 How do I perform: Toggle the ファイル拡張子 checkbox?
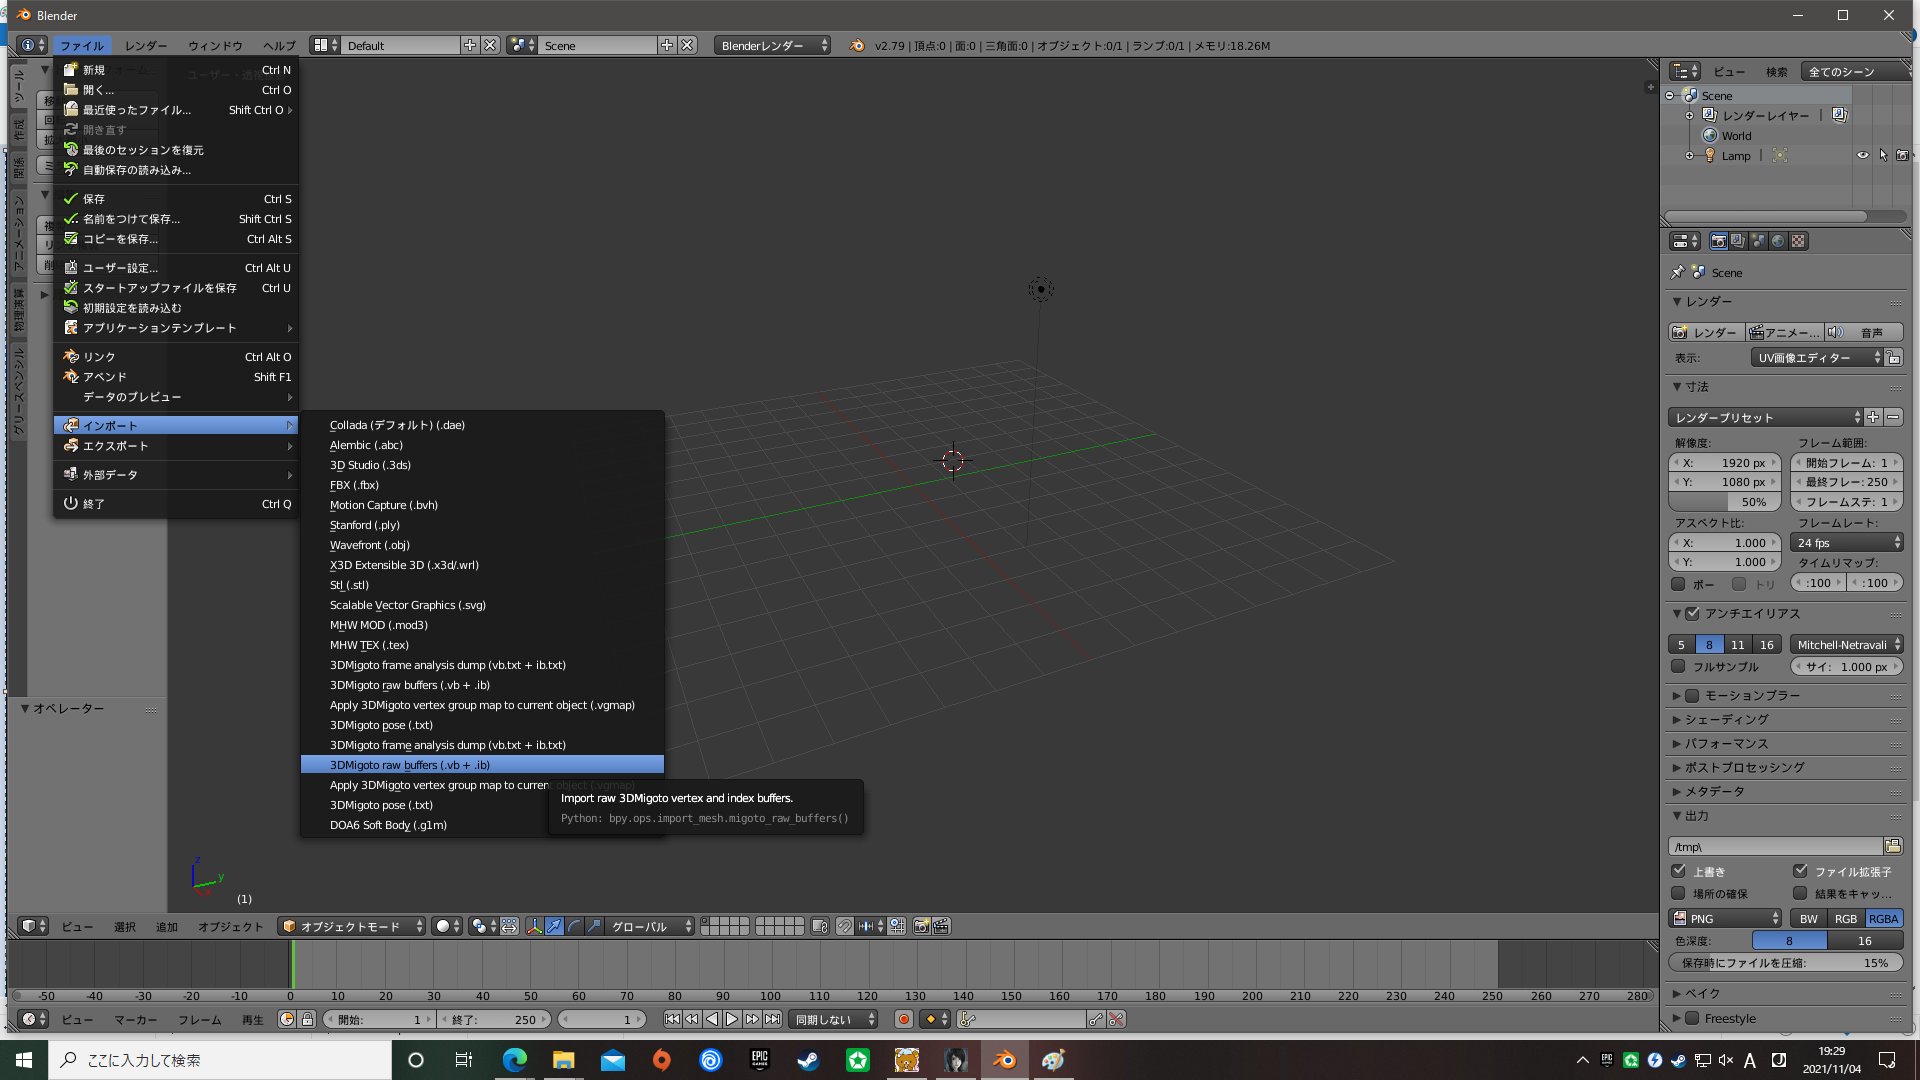1800,871
